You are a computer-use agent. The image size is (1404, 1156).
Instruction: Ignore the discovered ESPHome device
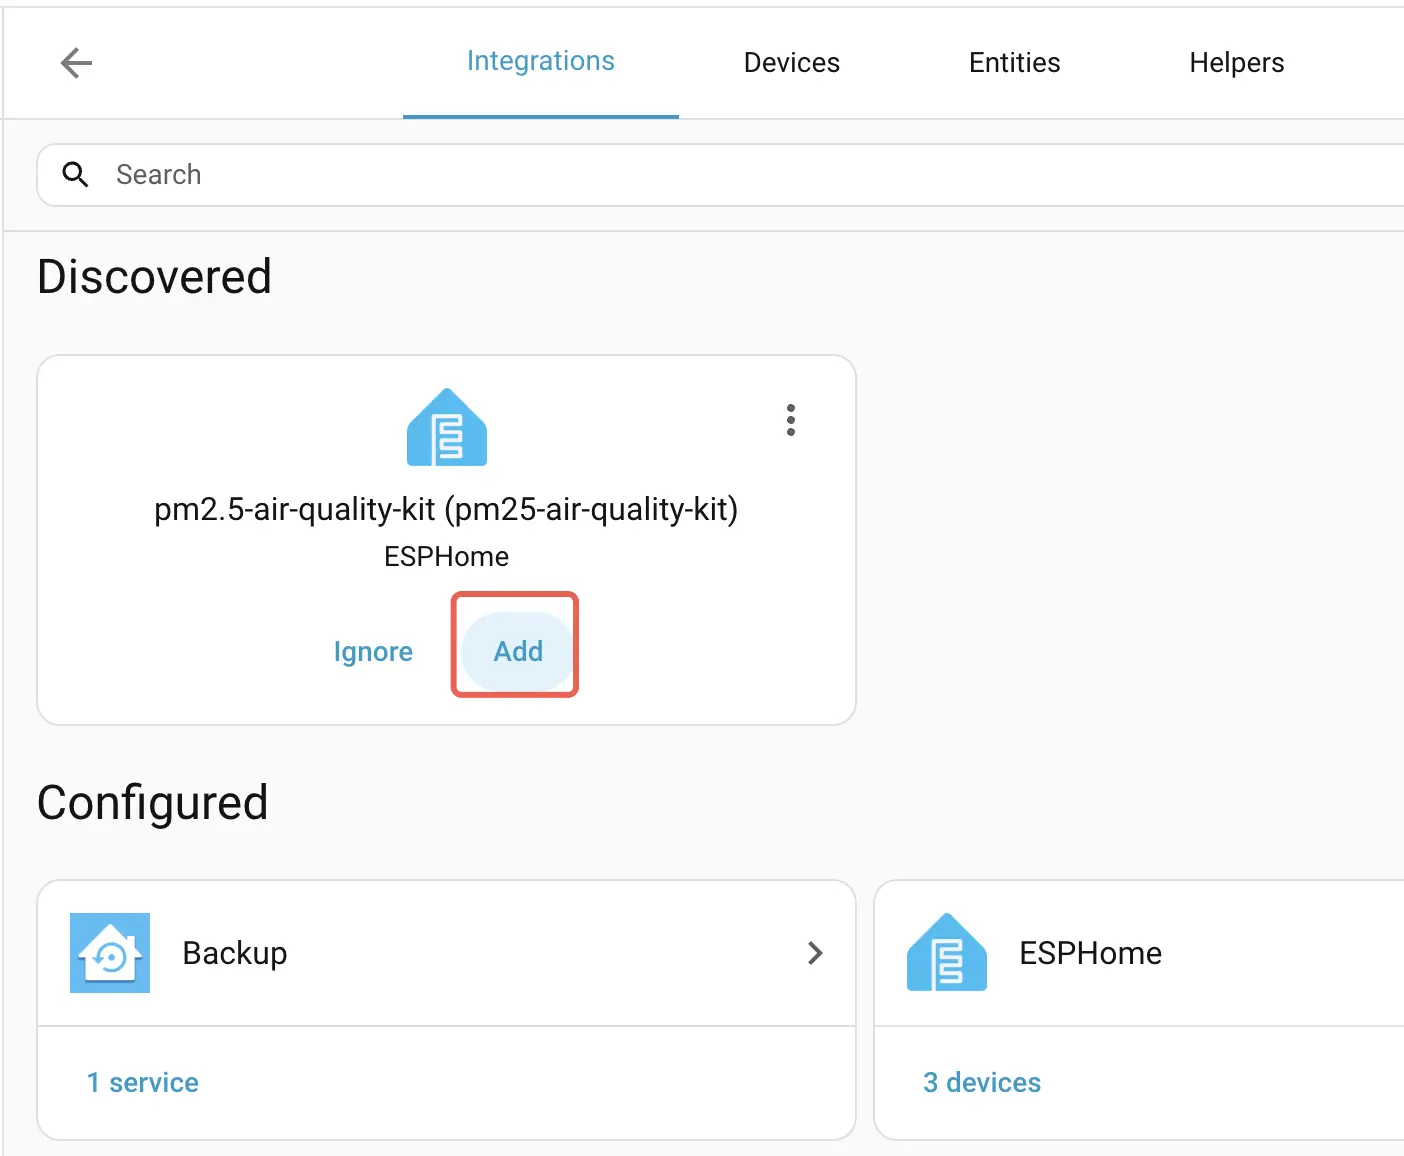click(373, 652)
